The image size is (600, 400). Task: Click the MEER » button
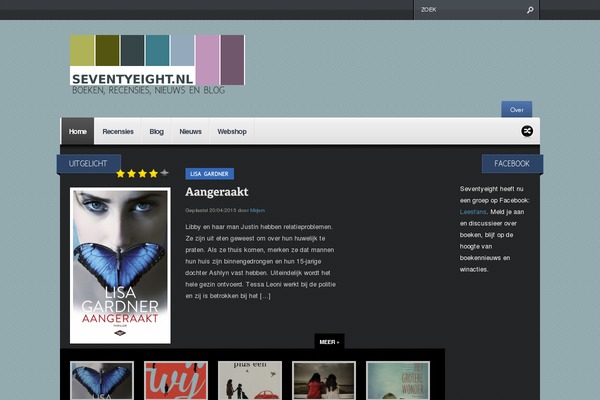coord(329,342)
